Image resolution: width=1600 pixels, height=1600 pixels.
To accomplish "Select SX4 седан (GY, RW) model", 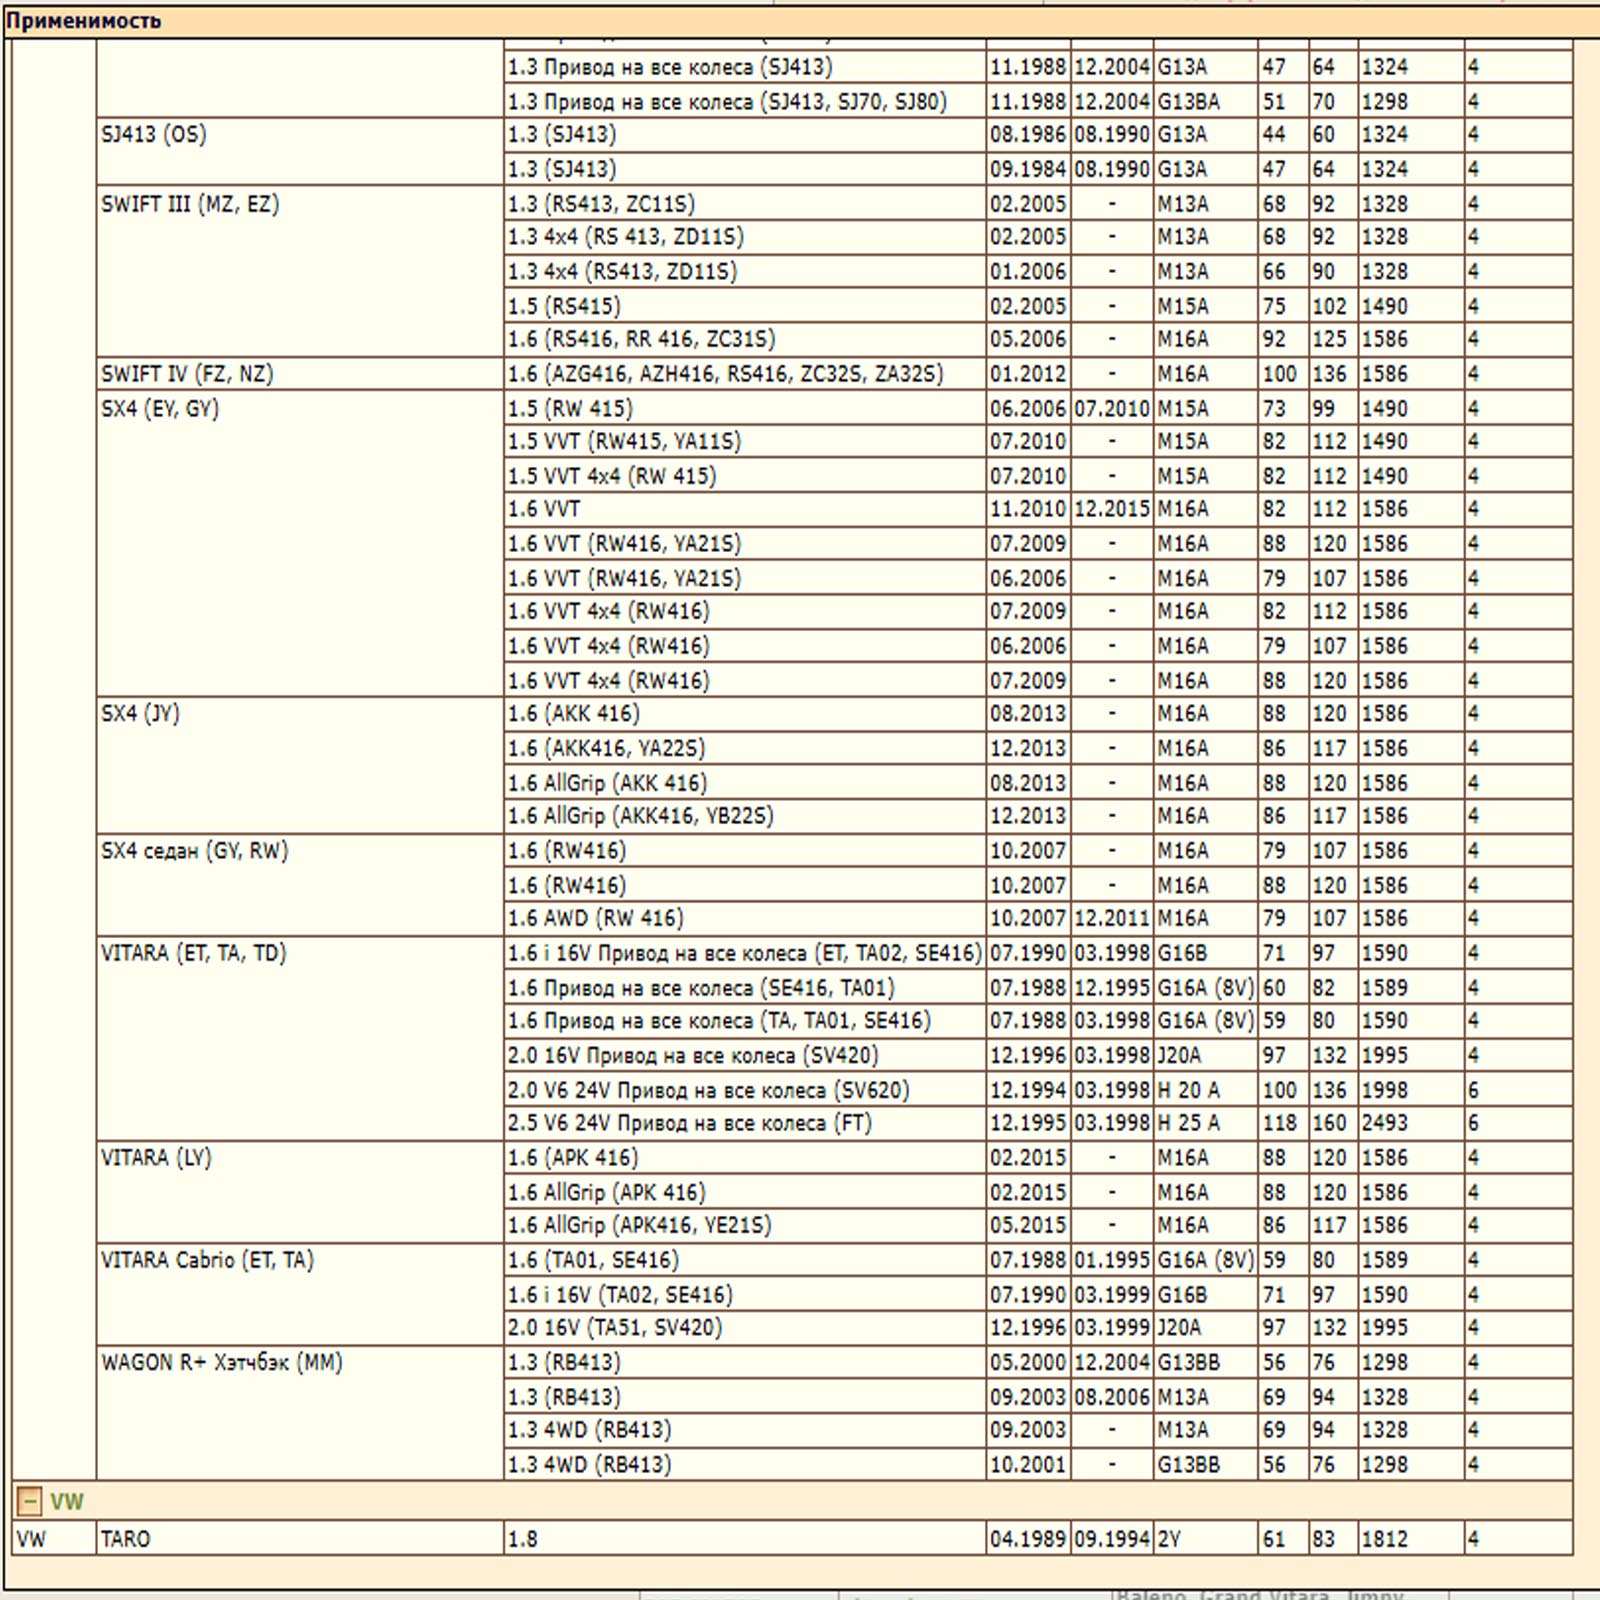I will 194,851.
